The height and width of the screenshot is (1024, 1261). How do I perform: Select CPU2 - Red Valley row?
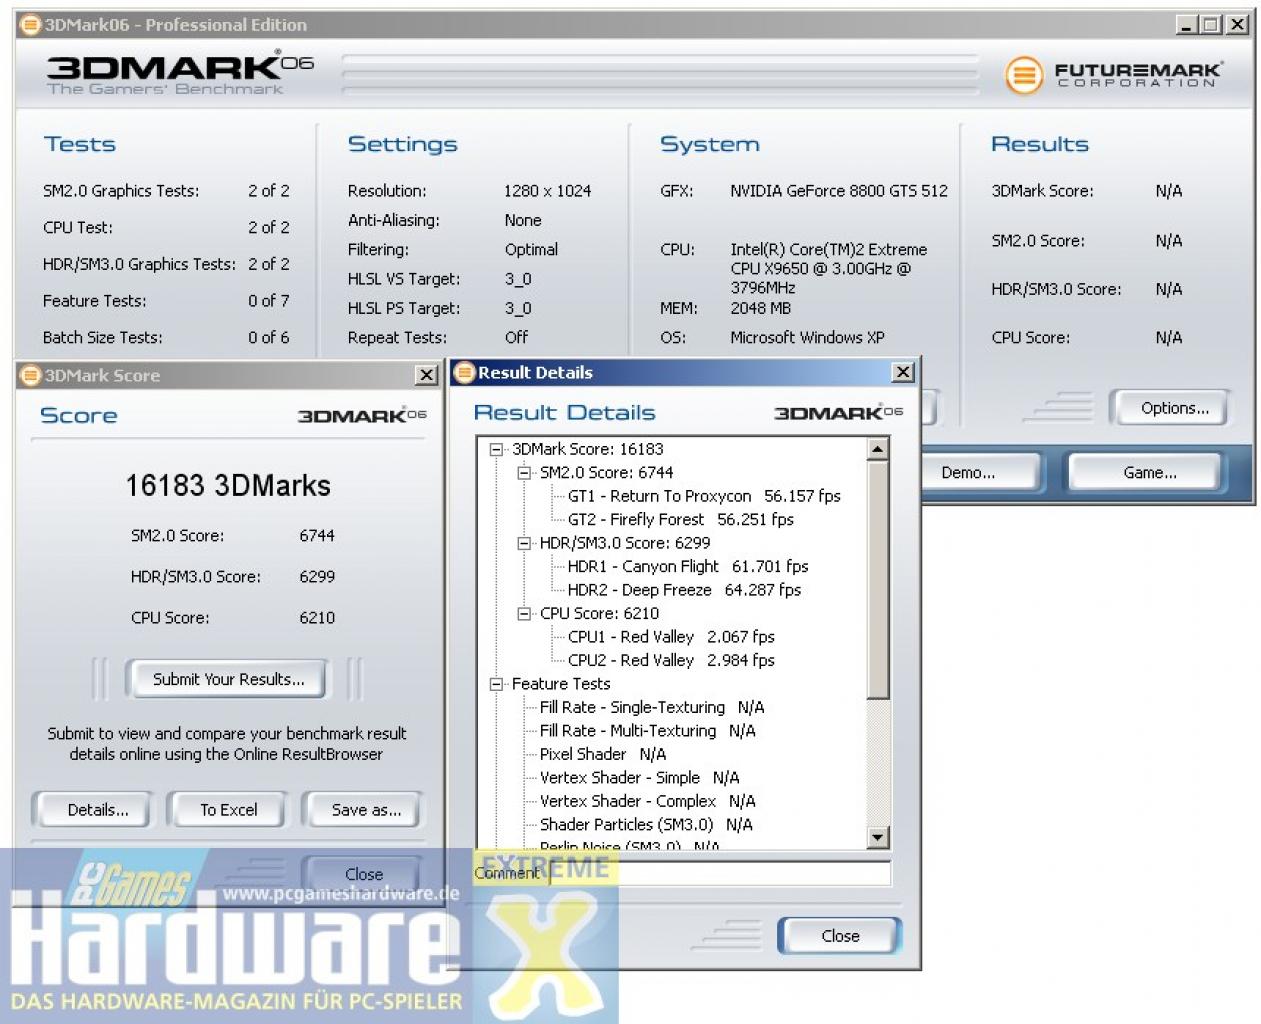[x=671, y=660]
